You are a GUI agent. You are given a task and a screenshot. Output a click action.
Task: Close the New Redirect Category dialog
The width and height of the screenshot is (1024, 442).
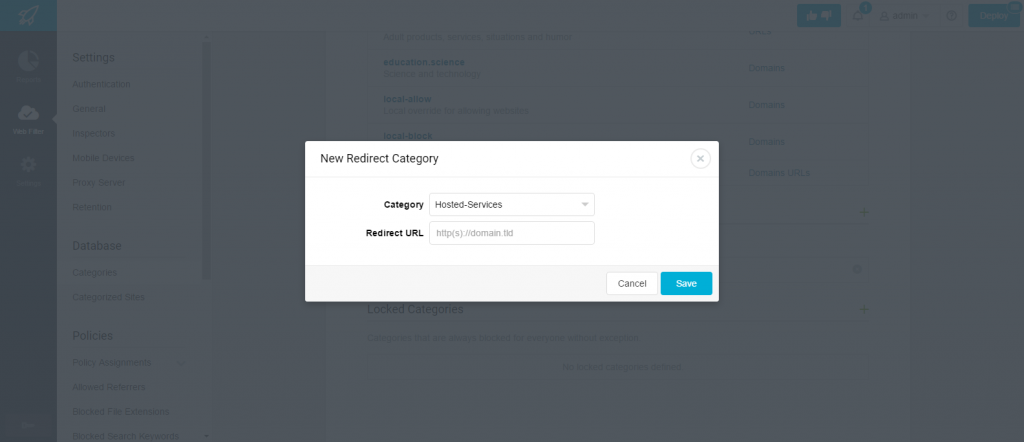click(x=700, y=159)
